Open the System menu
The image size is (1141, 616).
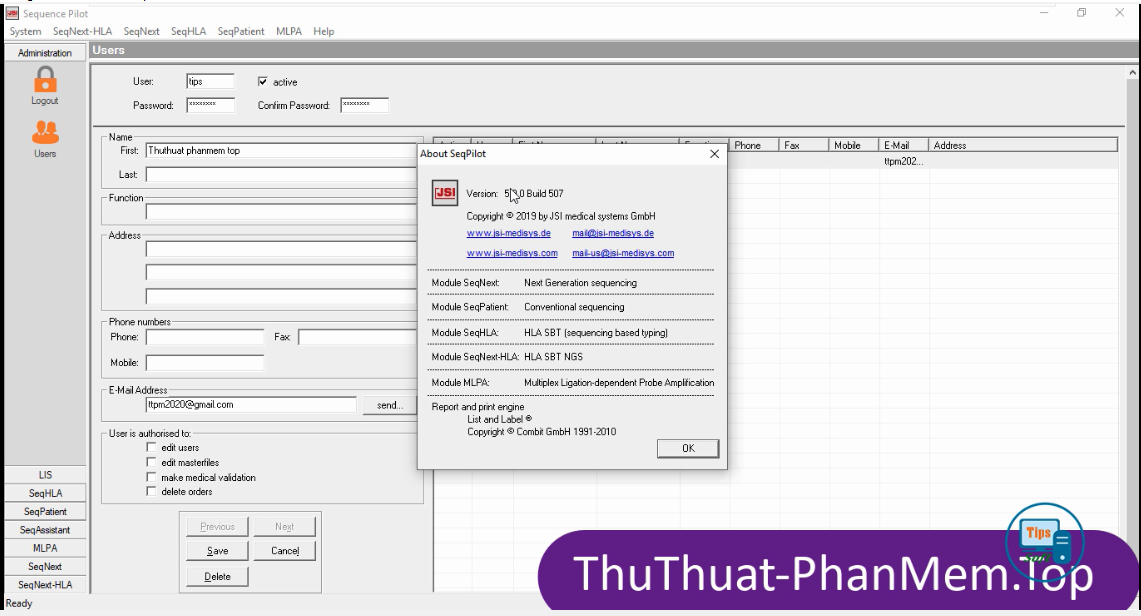(x=25, y=31)
